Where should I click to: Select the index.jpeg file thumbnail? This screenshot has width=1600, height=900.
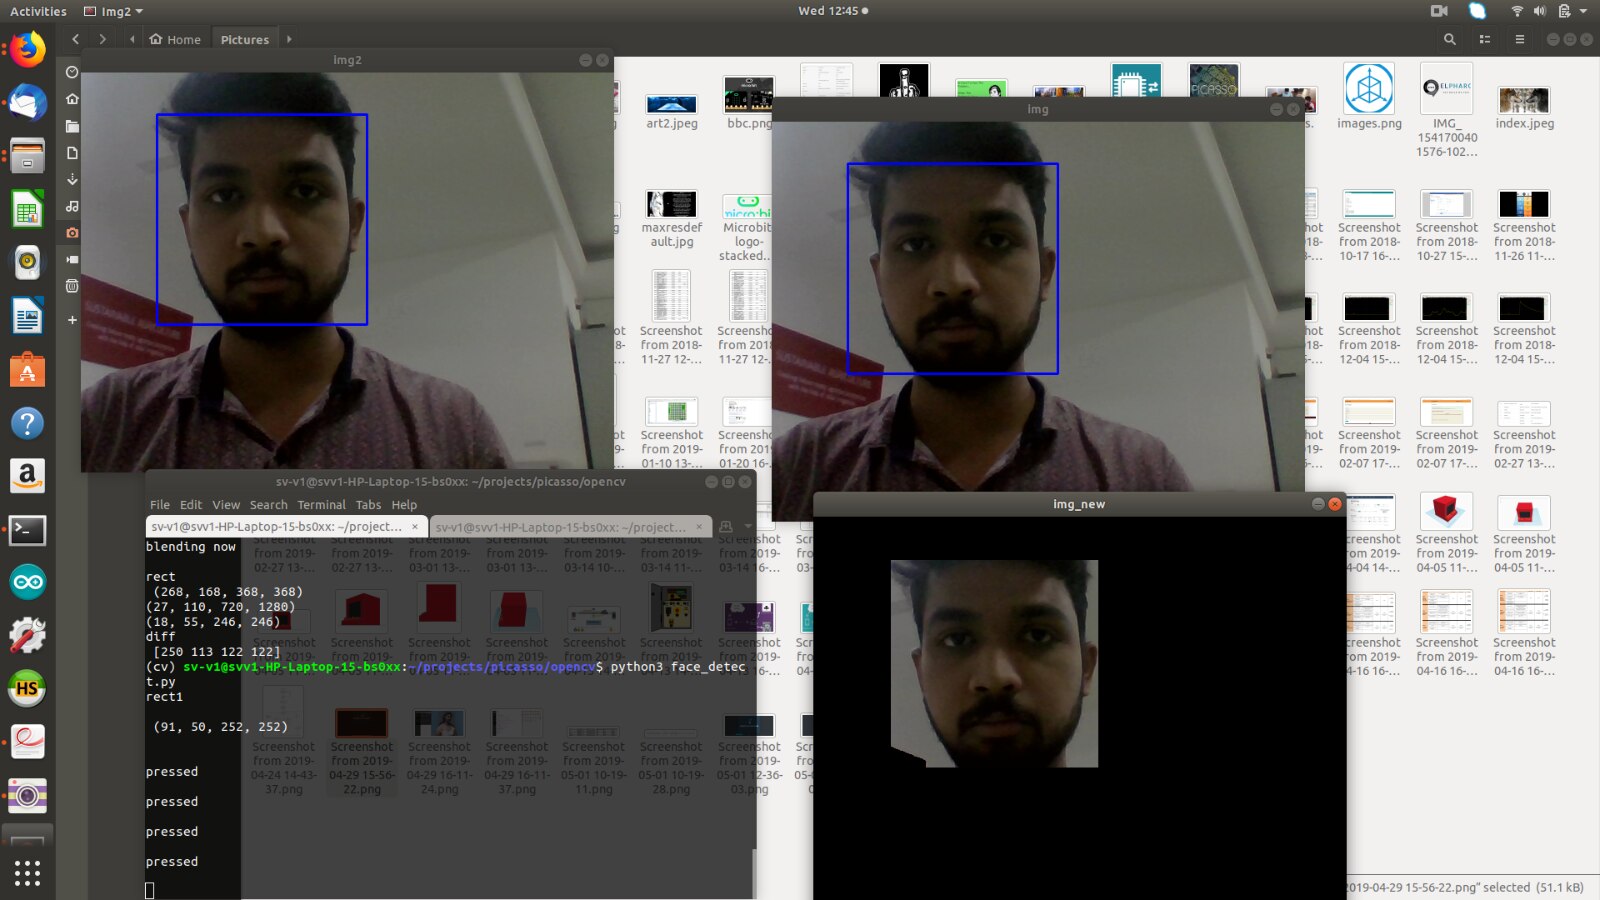(1524, 101)
